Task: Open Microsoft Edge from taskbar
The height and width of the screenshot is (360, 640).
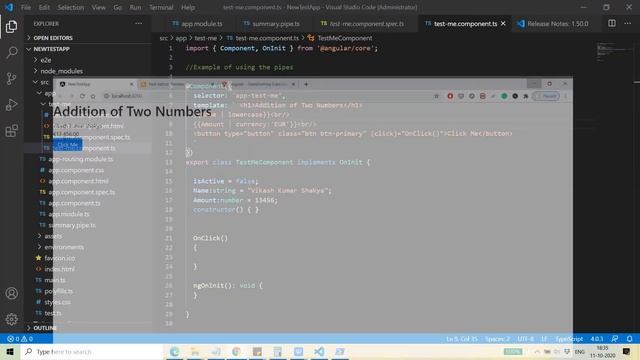Action: tap(174, 351)
